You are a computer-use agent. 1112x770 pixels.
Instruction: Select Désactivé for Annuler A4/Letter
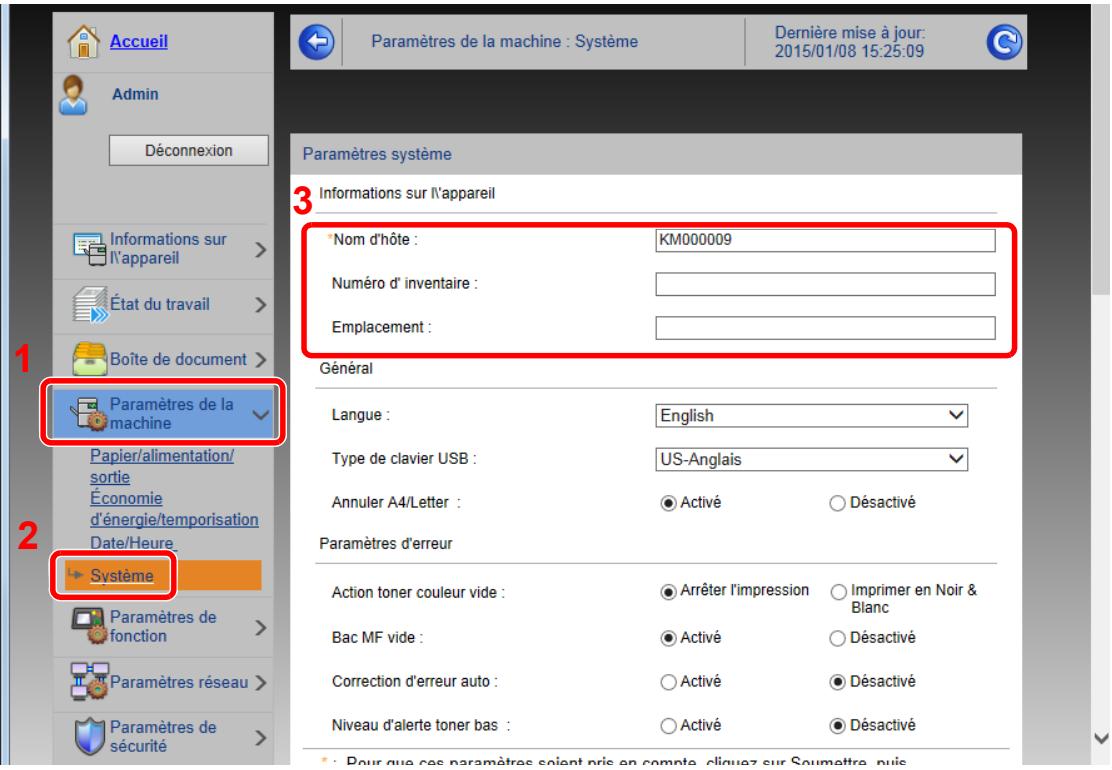[x=837, y=501]
